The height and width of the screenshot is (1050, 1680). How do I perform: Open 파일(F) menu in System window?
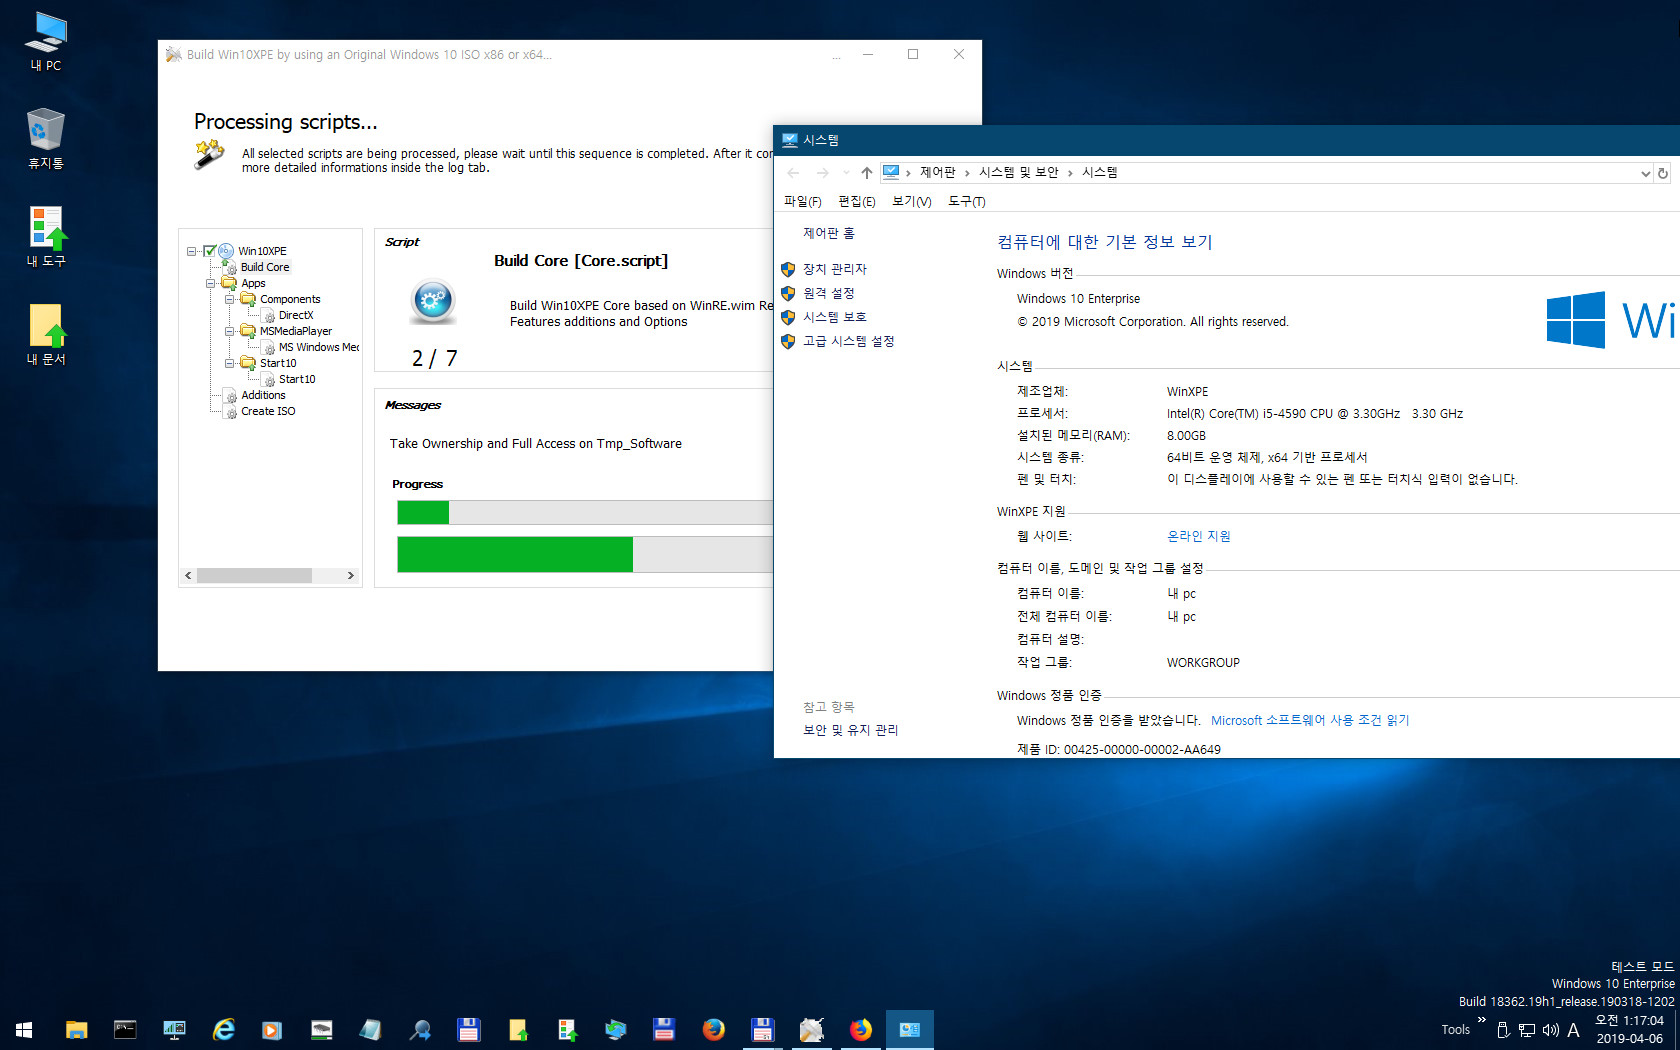(x=802, y=202)
